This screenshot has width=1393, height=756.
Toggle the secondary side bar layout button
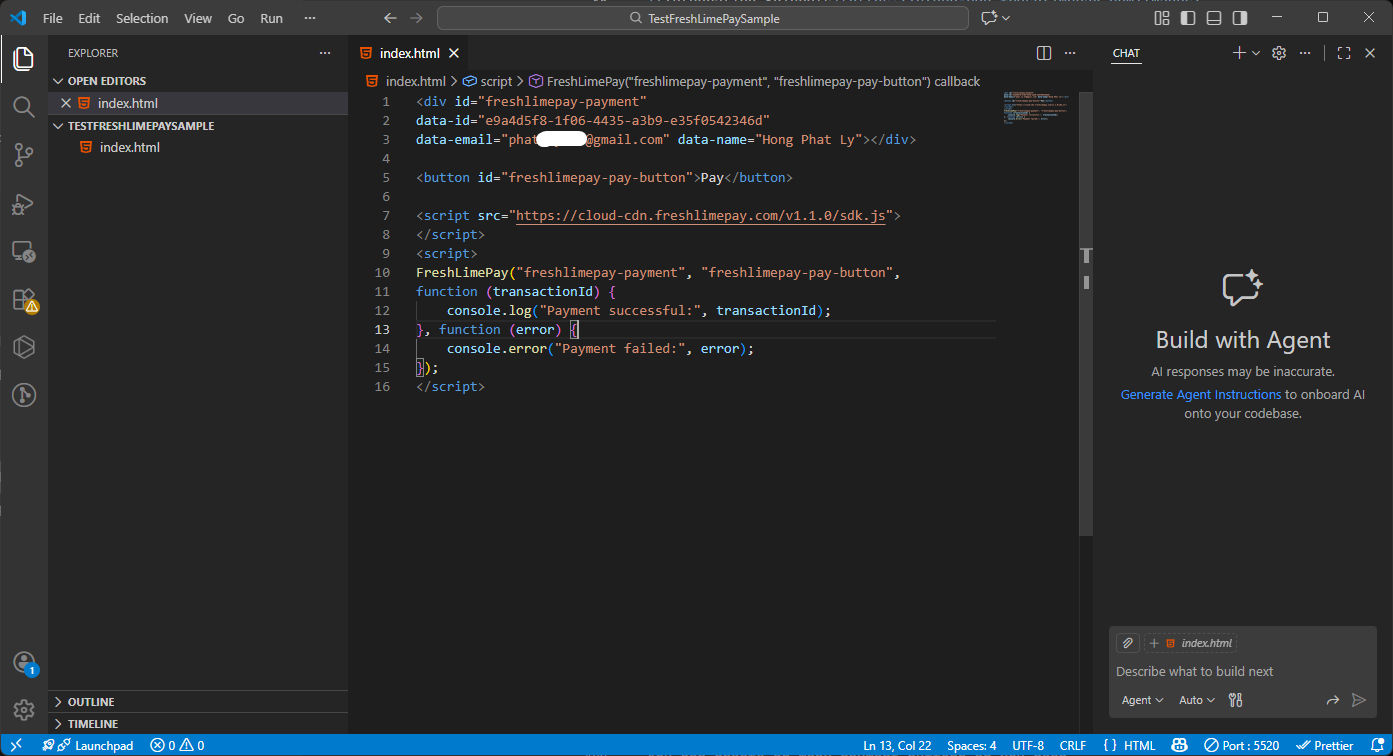click(x=1240, y=18)
